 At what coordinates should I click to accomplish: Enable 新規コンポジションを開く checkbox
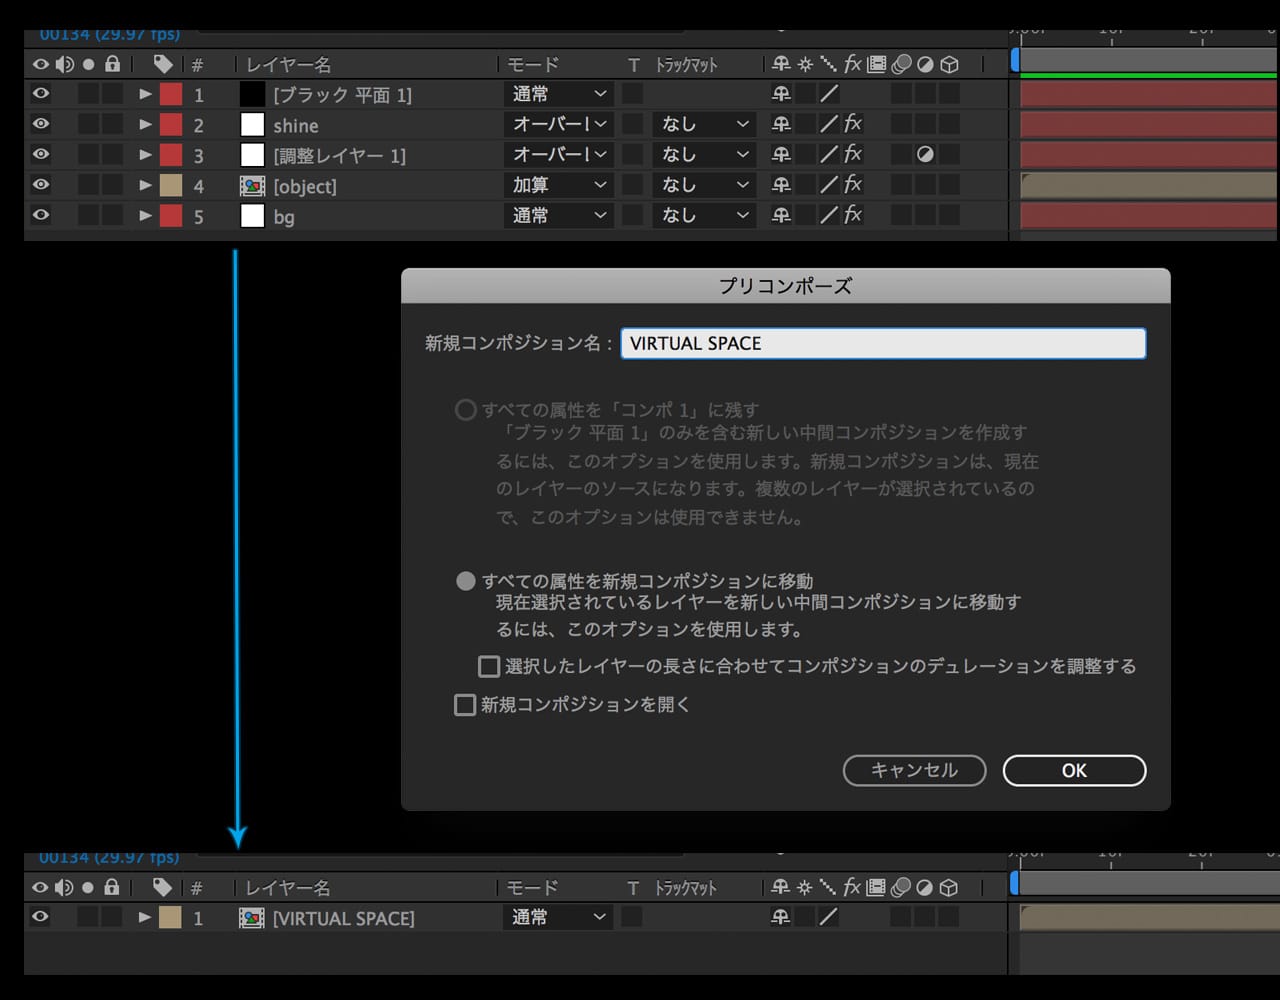[x=465, y=705]
